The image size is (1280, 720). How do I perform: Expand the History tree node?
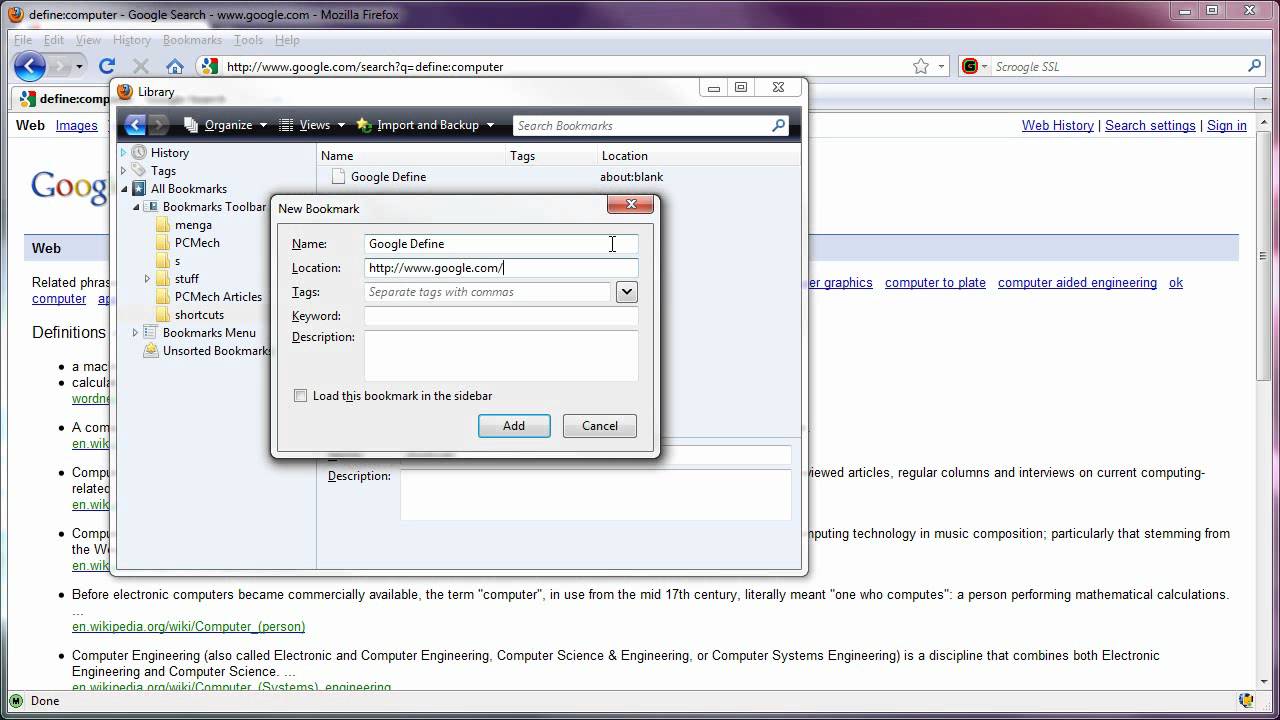click(124, 153)
